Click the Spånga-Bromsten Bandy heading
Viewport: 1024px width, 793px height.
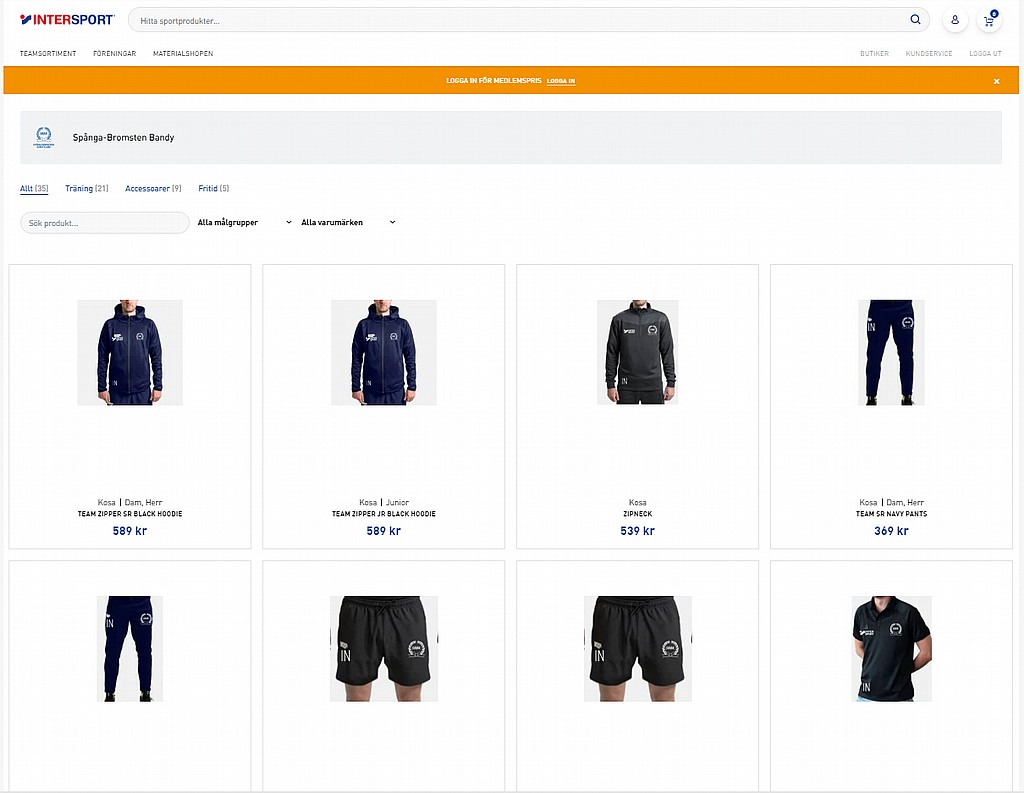click(123, 138)
